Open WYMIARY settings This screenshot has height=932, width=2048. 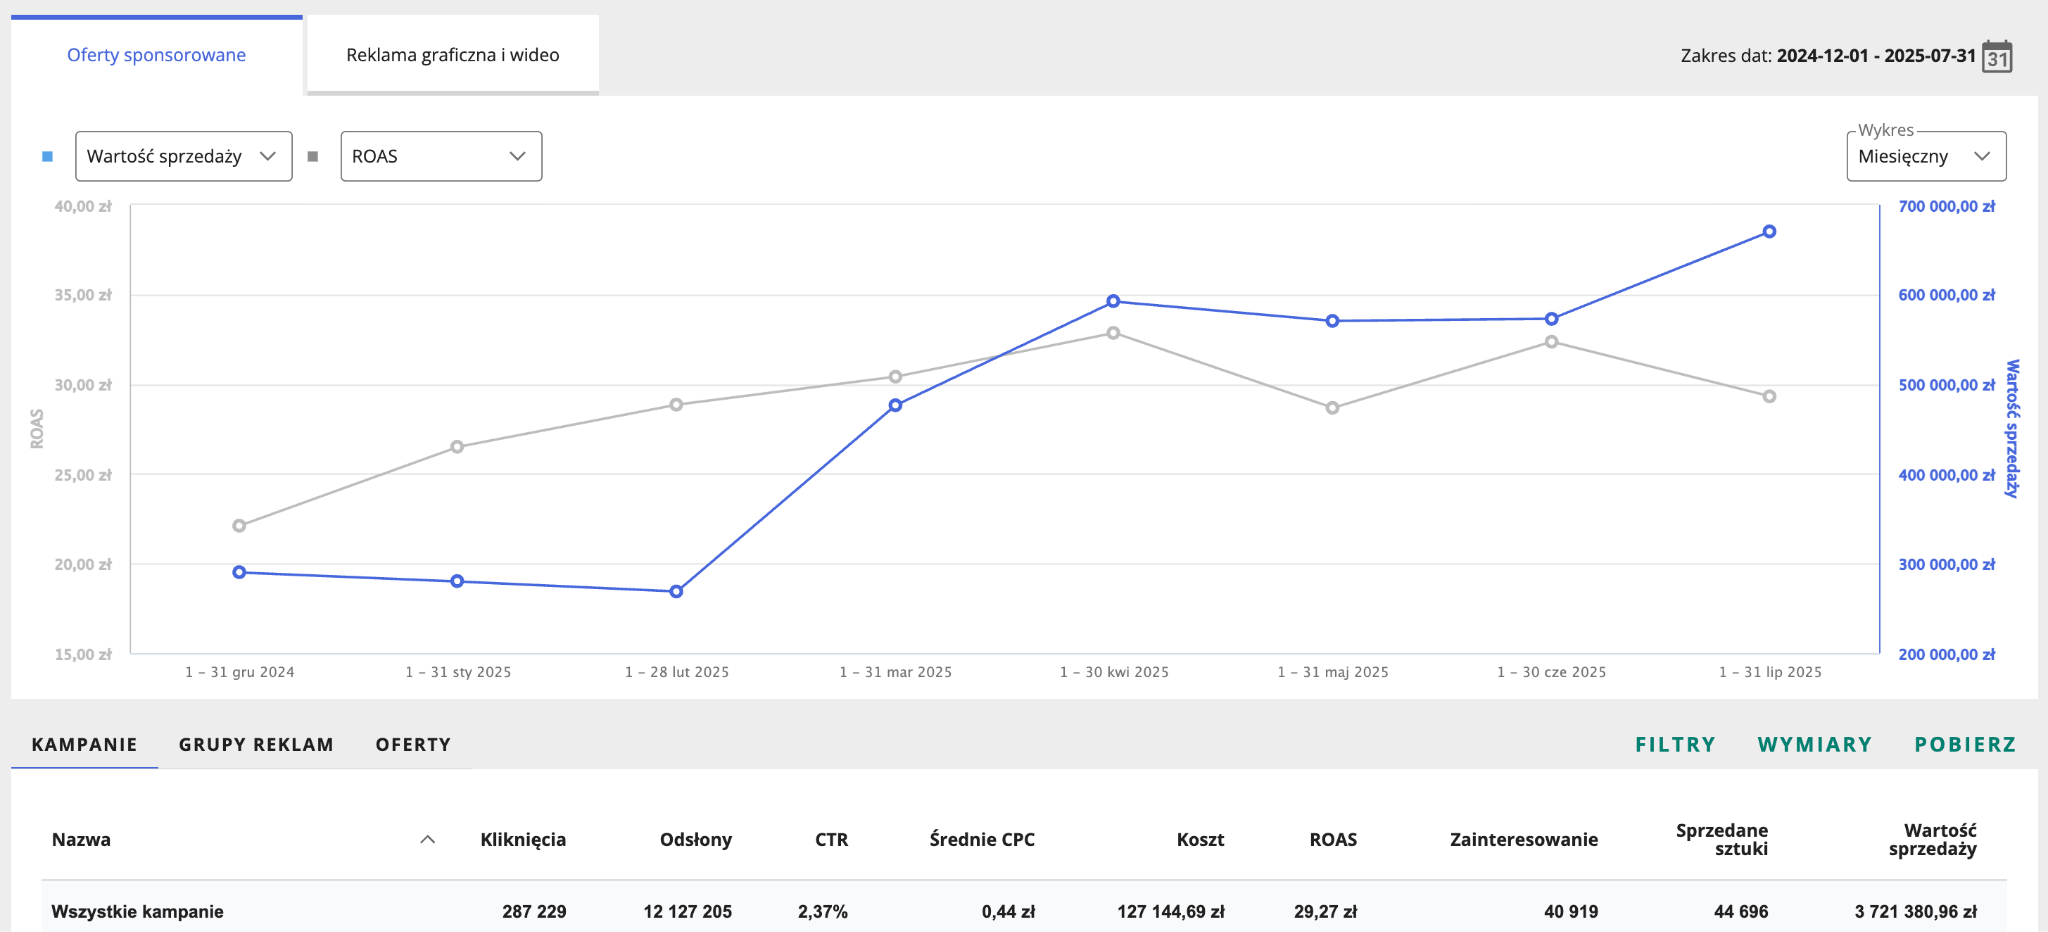1814,744
